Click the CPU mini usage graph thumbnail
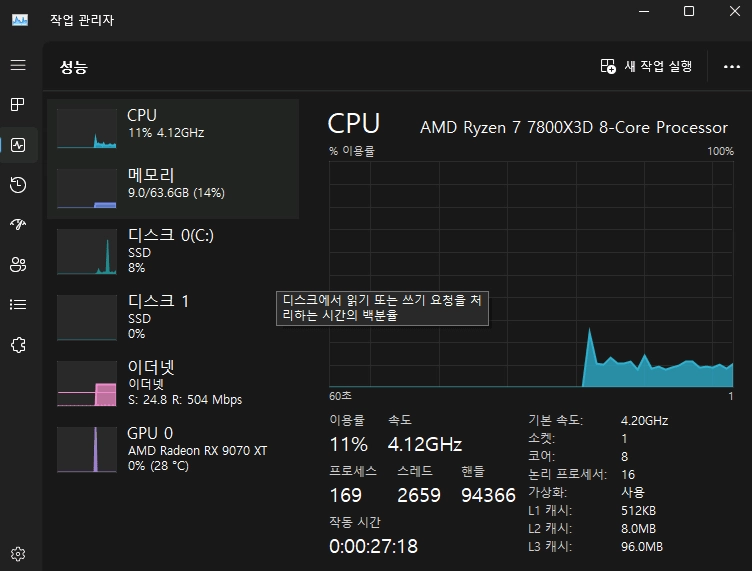This screenshot has width=752, height=571. [x=87, y=128]
